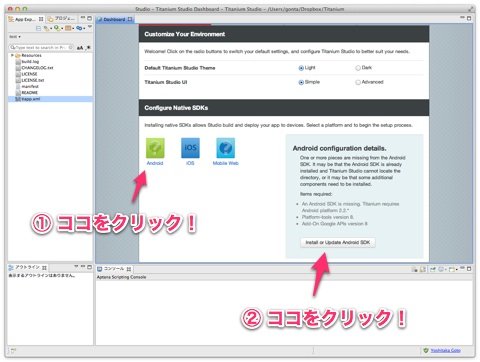Select the Advanced UI radio button
Viewport: 480px width, 362px height.
click(358, 82)
